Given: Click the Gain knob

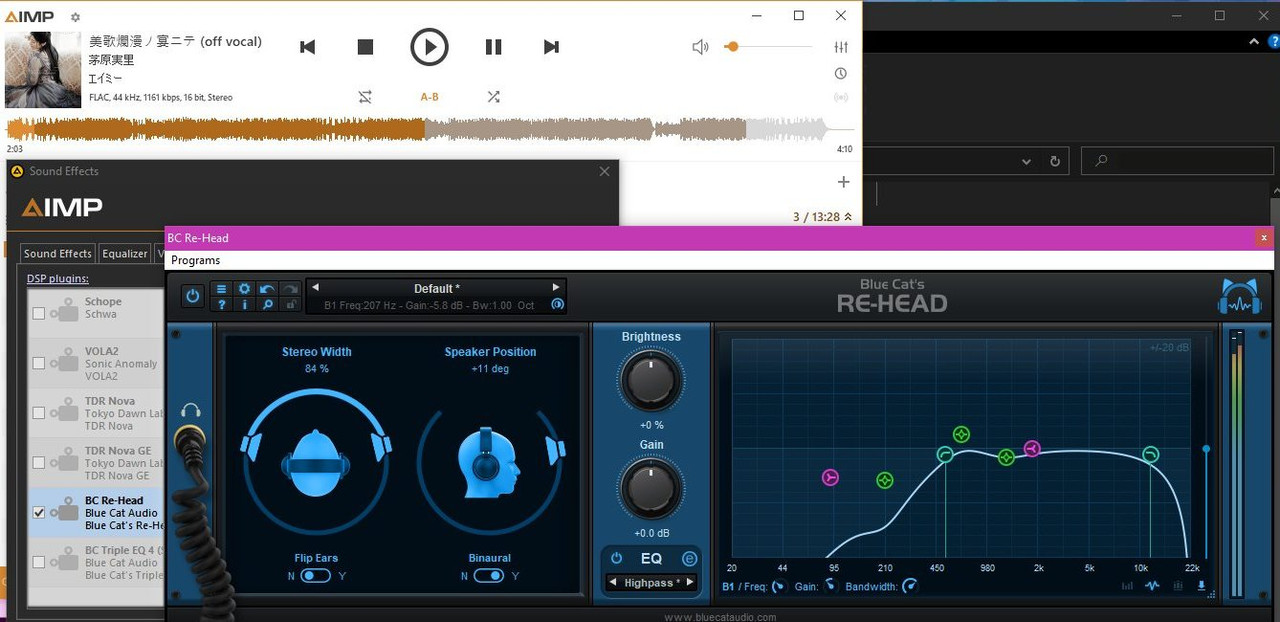Looking at the screenshot, I should point(651,488).
